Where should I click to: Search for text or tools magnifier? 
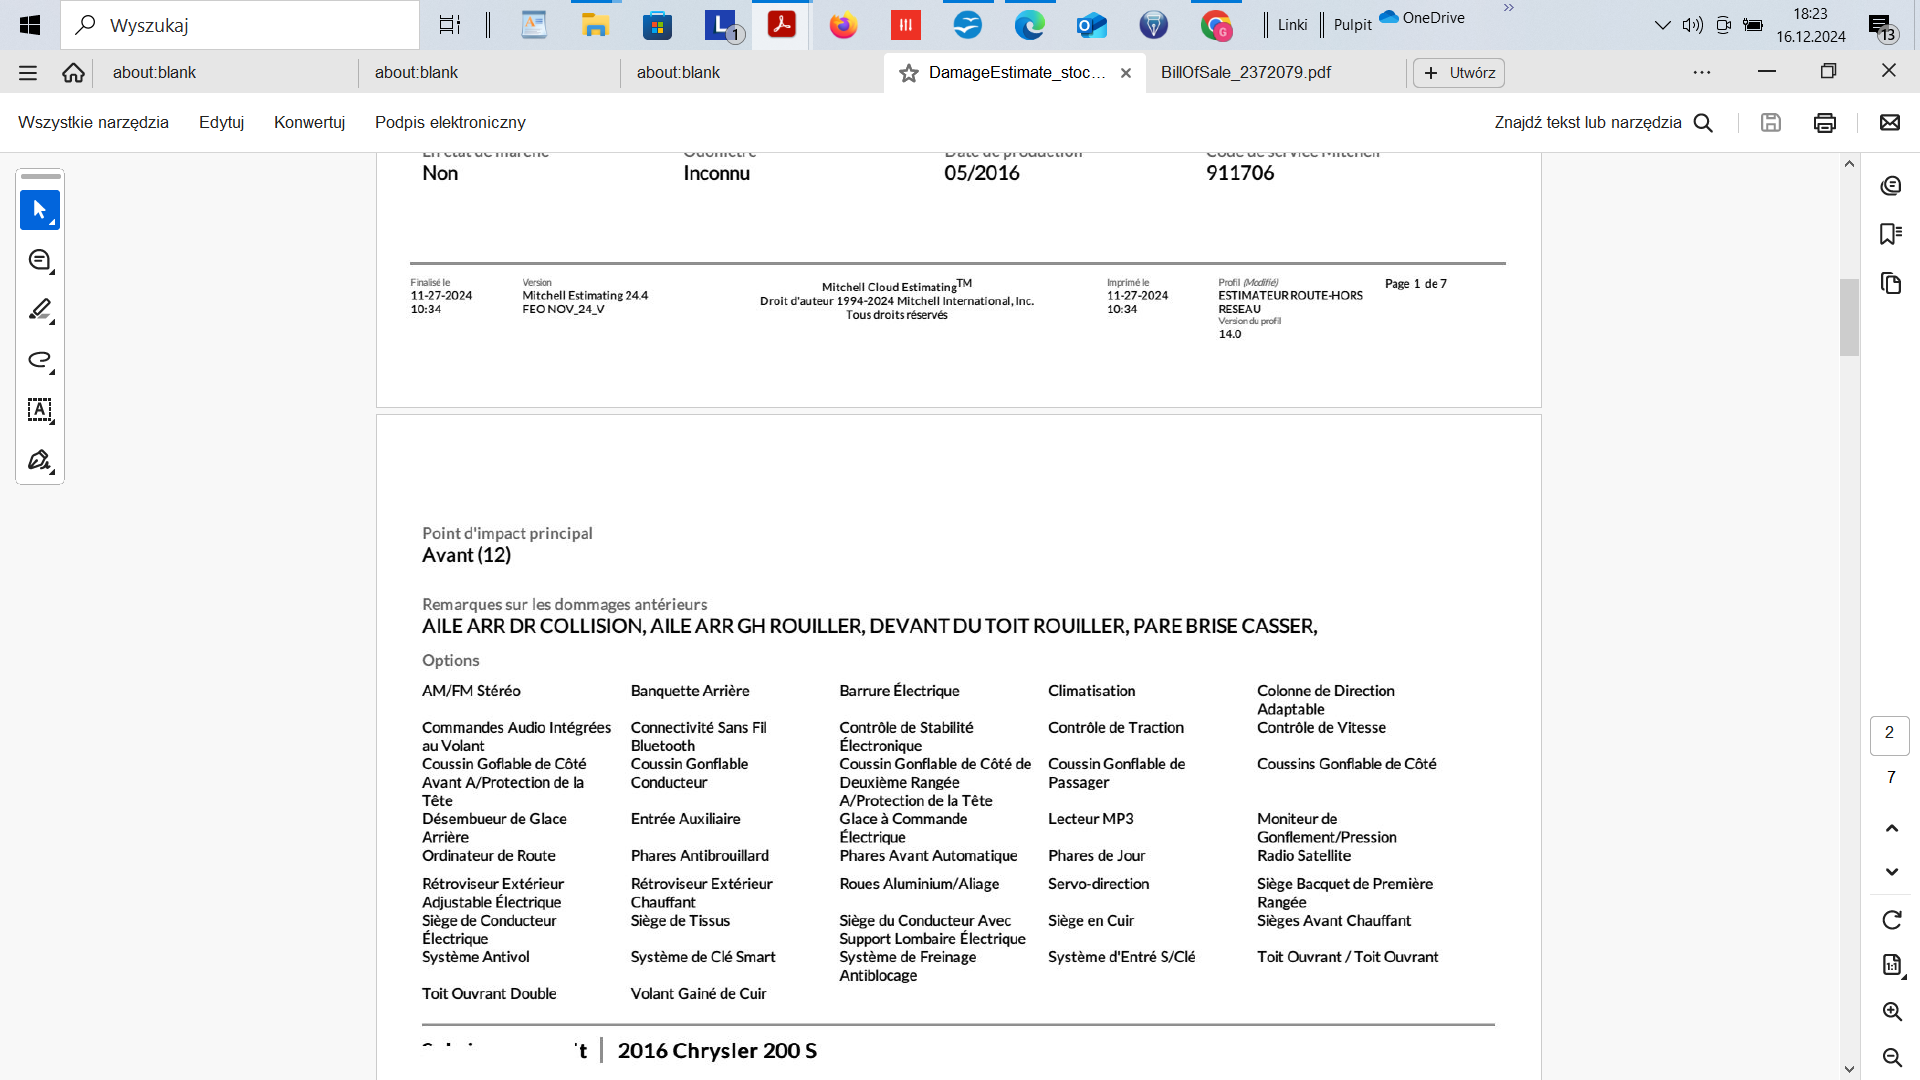pyautogui.click(x=1703, y=122)
